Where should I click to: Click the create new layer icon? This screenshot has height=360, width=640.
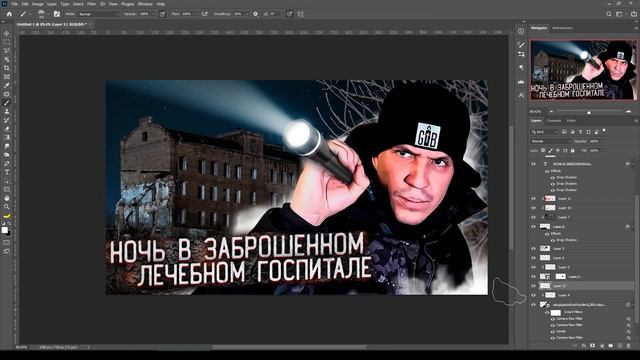pyautogui.click(x=620, y=346)
